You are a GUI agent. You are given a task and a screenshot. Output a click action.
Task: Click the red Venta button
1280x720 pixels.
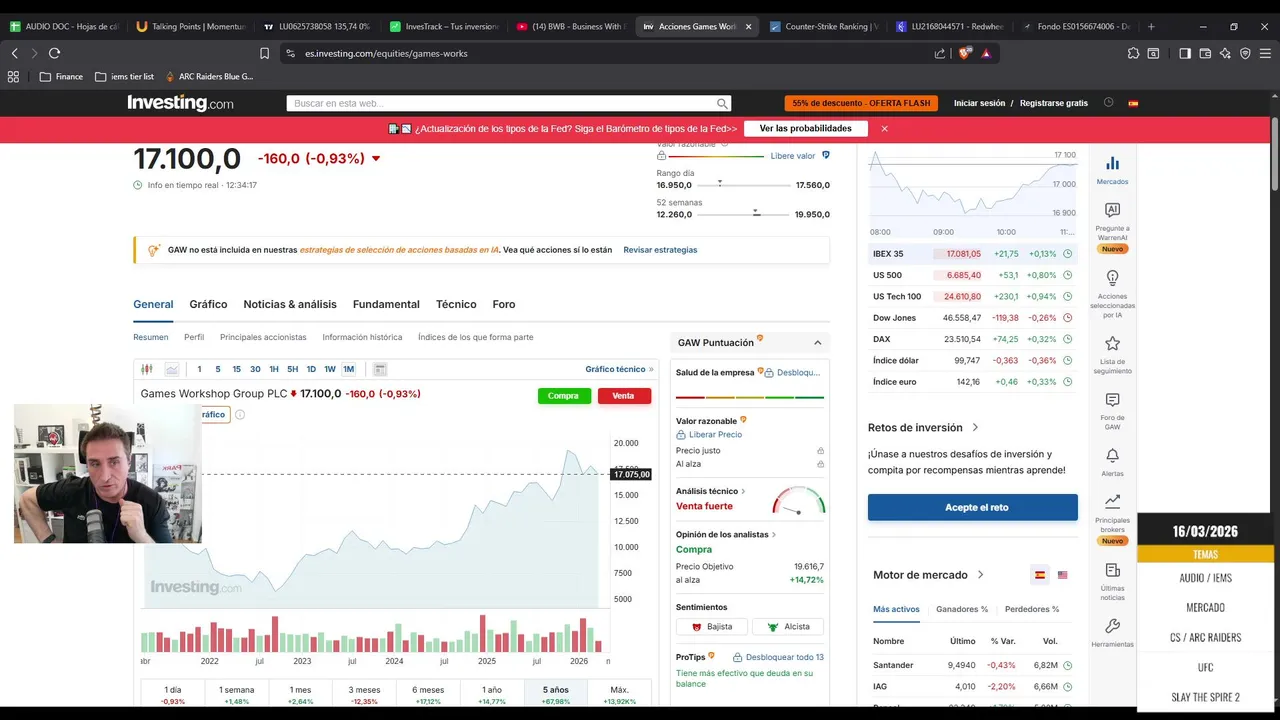[623, 396]
